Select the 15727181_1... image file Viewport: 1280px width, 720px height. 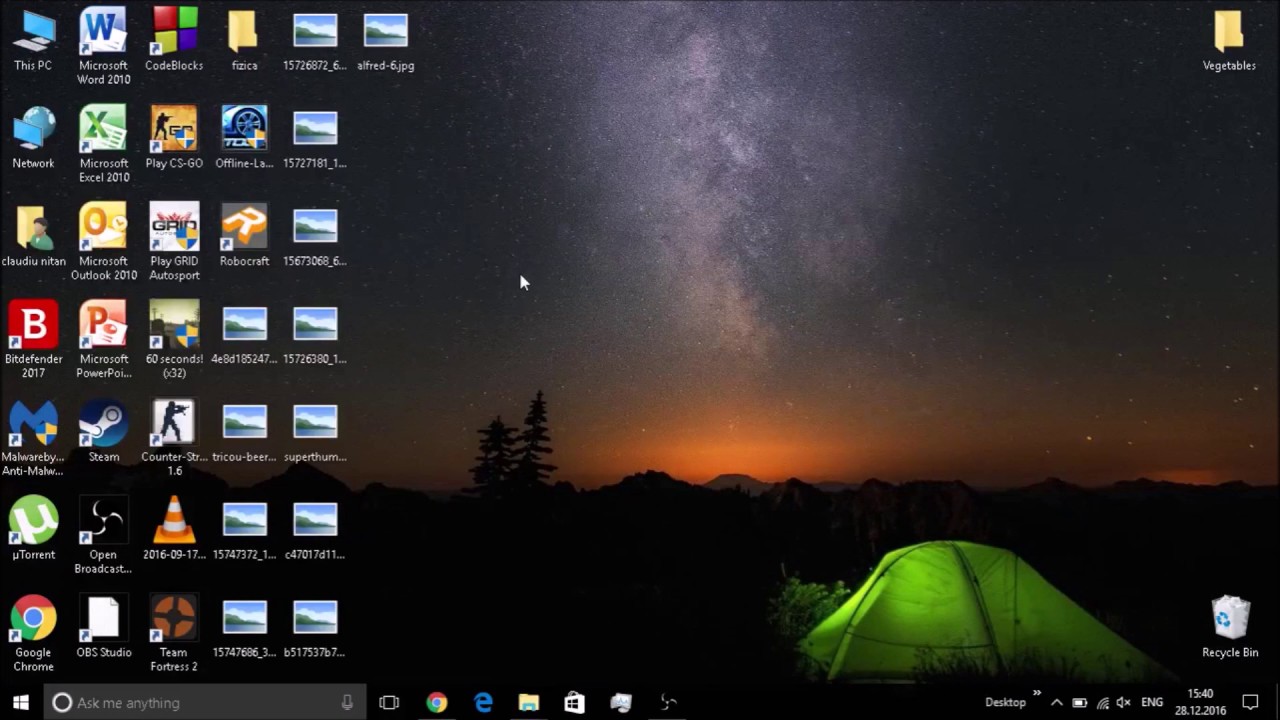(x=315, y=138)
